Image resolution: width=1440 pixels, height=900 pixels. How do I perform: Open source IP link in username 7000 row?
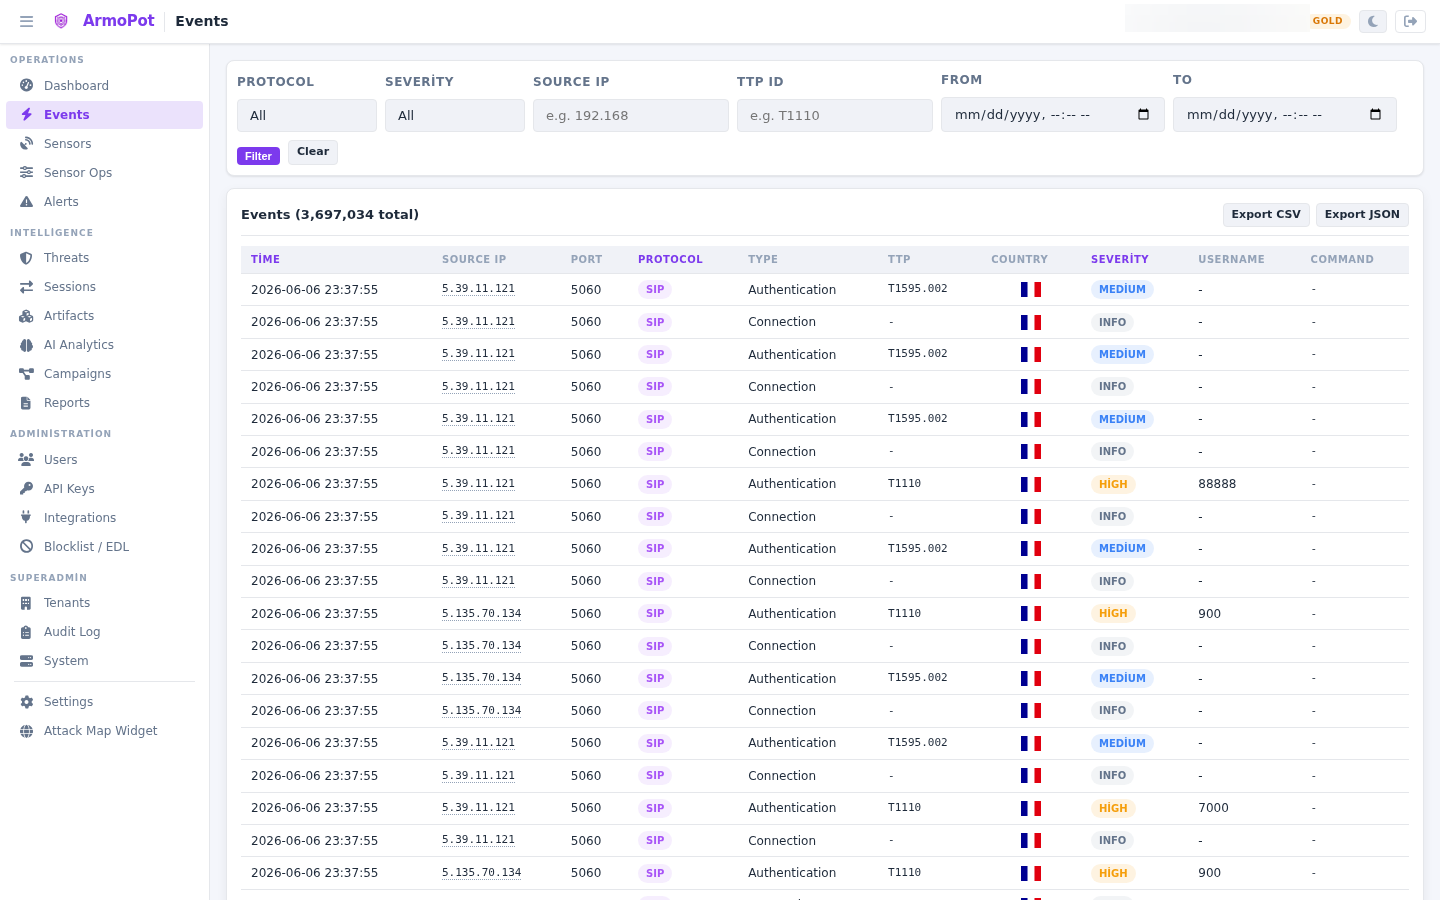point(478,808)
